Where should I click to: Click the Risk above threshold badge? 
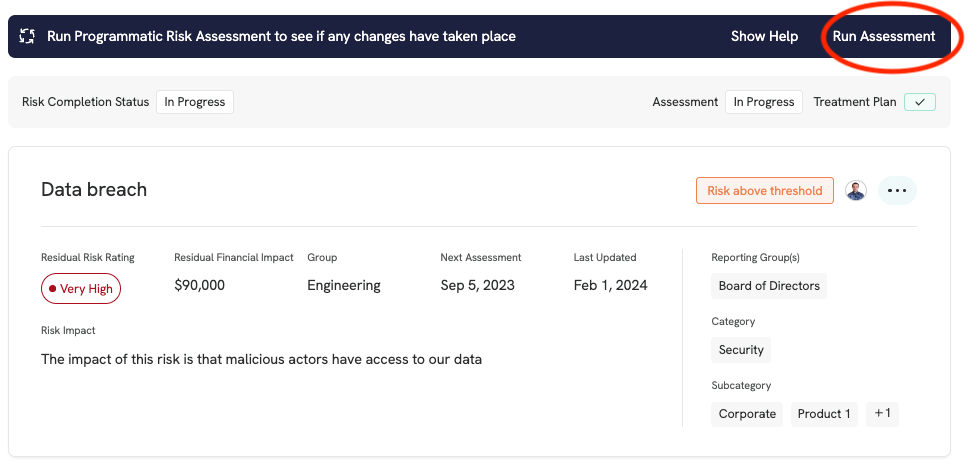[764, 191]
